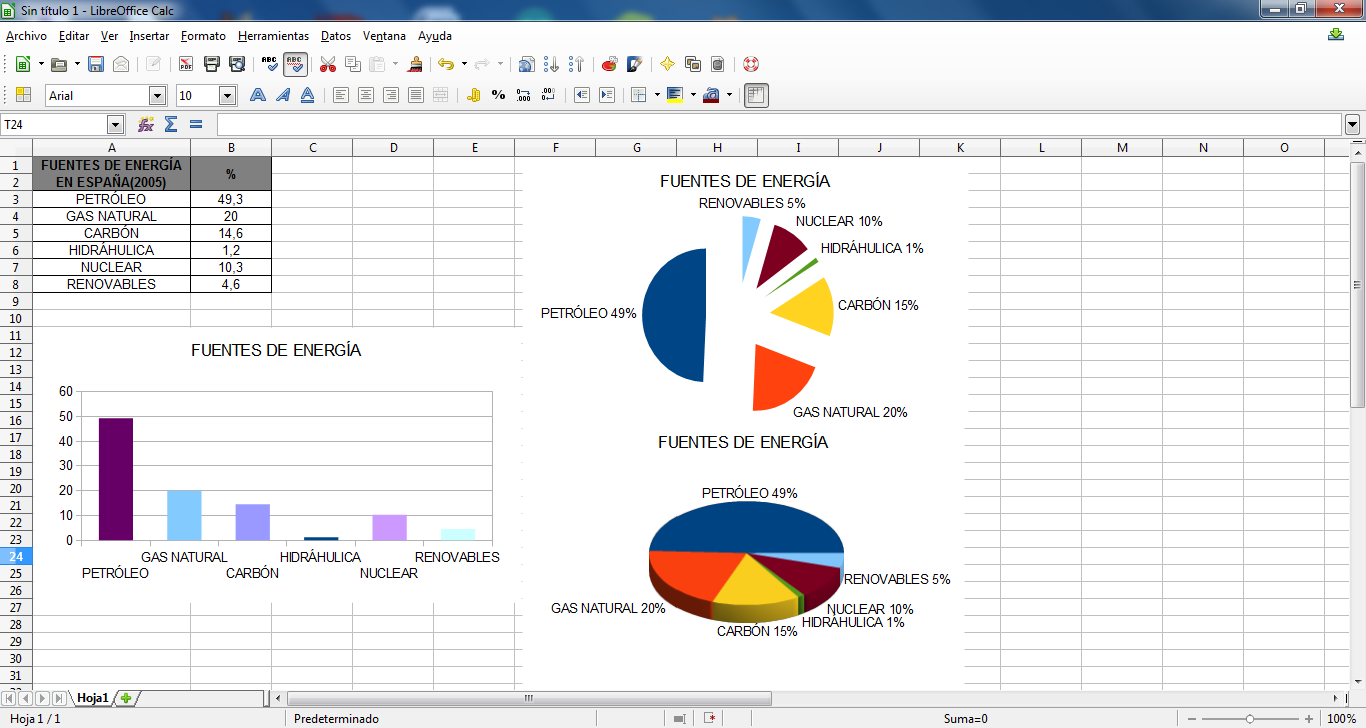Click the horizontal scrollbar thumb

tap(529, 698)
